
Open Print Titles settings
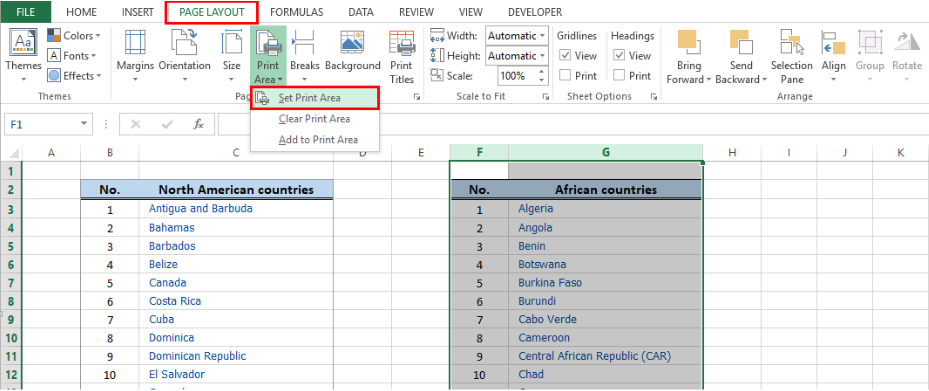click(401, 56)
